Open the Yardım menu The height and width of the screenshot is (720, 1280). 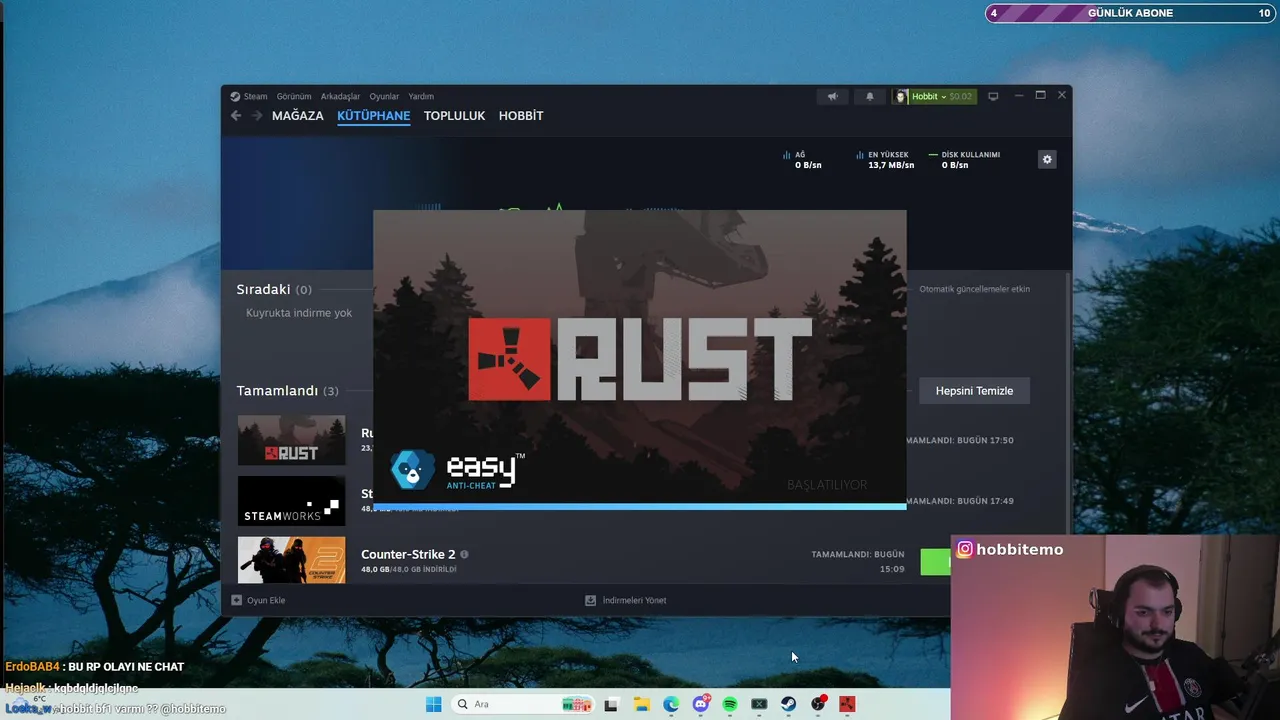point(421,97)
